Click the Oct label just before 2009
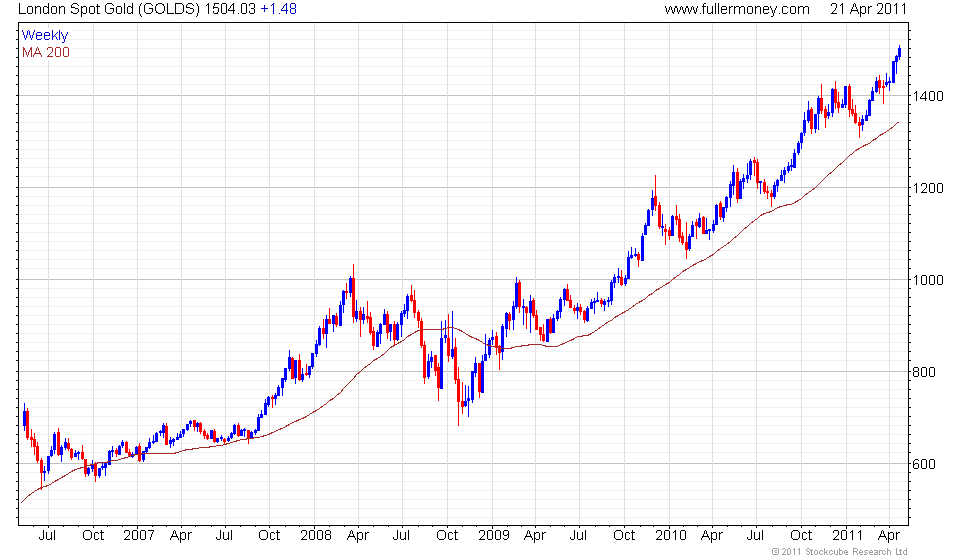Viewport: 960px width, 560px height. (x=447, y=536)
